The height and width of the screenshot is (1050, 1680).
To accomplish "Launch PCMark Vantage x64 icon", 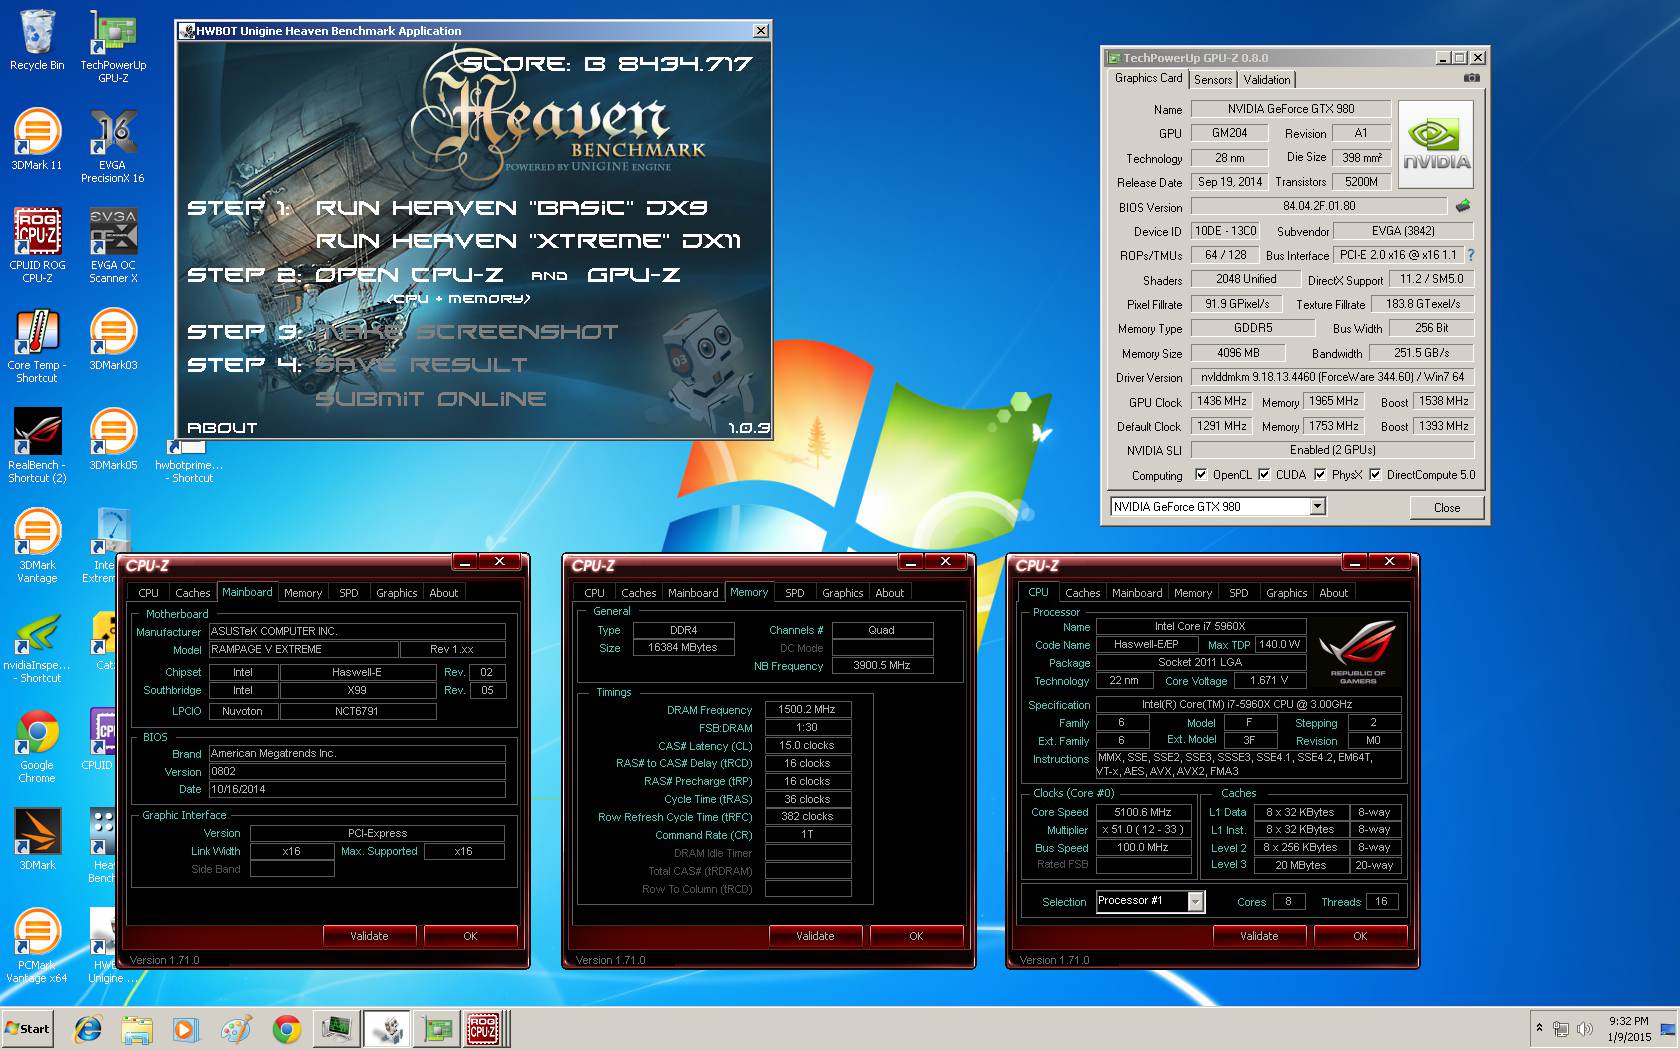I will pyautogui.click(x=37, y=945).
